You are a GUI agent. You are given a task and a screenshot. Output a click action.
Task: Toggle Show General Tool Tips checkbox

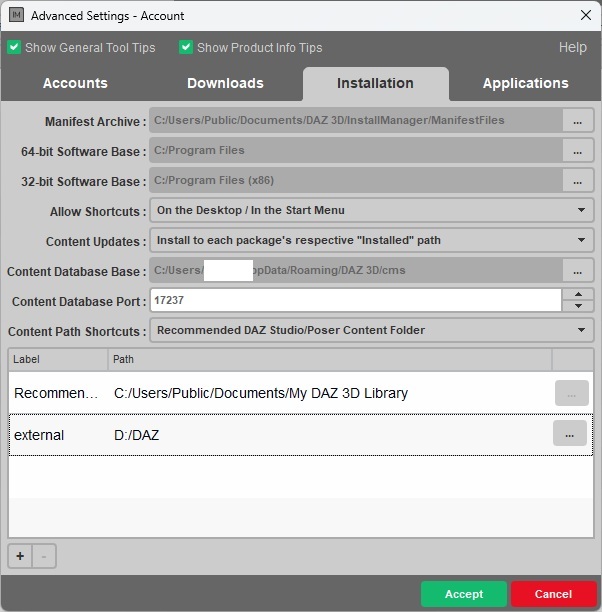14,48
